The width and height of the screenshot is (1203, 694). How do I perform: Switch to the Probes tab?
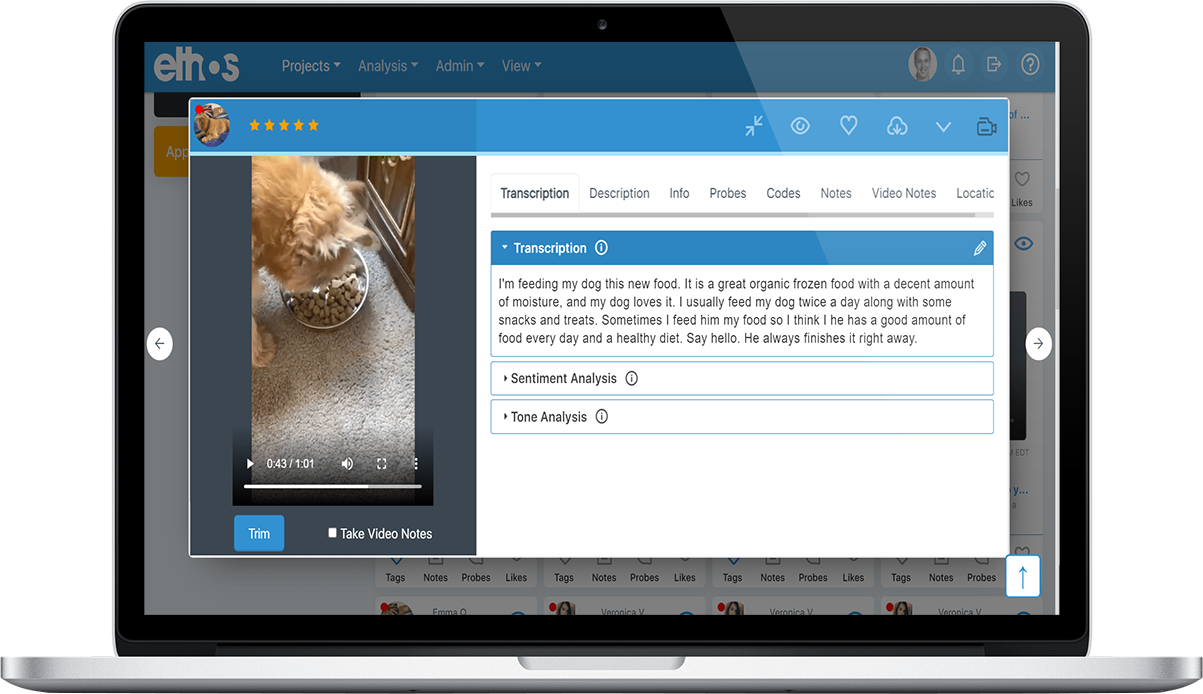(x=727, y=193)
